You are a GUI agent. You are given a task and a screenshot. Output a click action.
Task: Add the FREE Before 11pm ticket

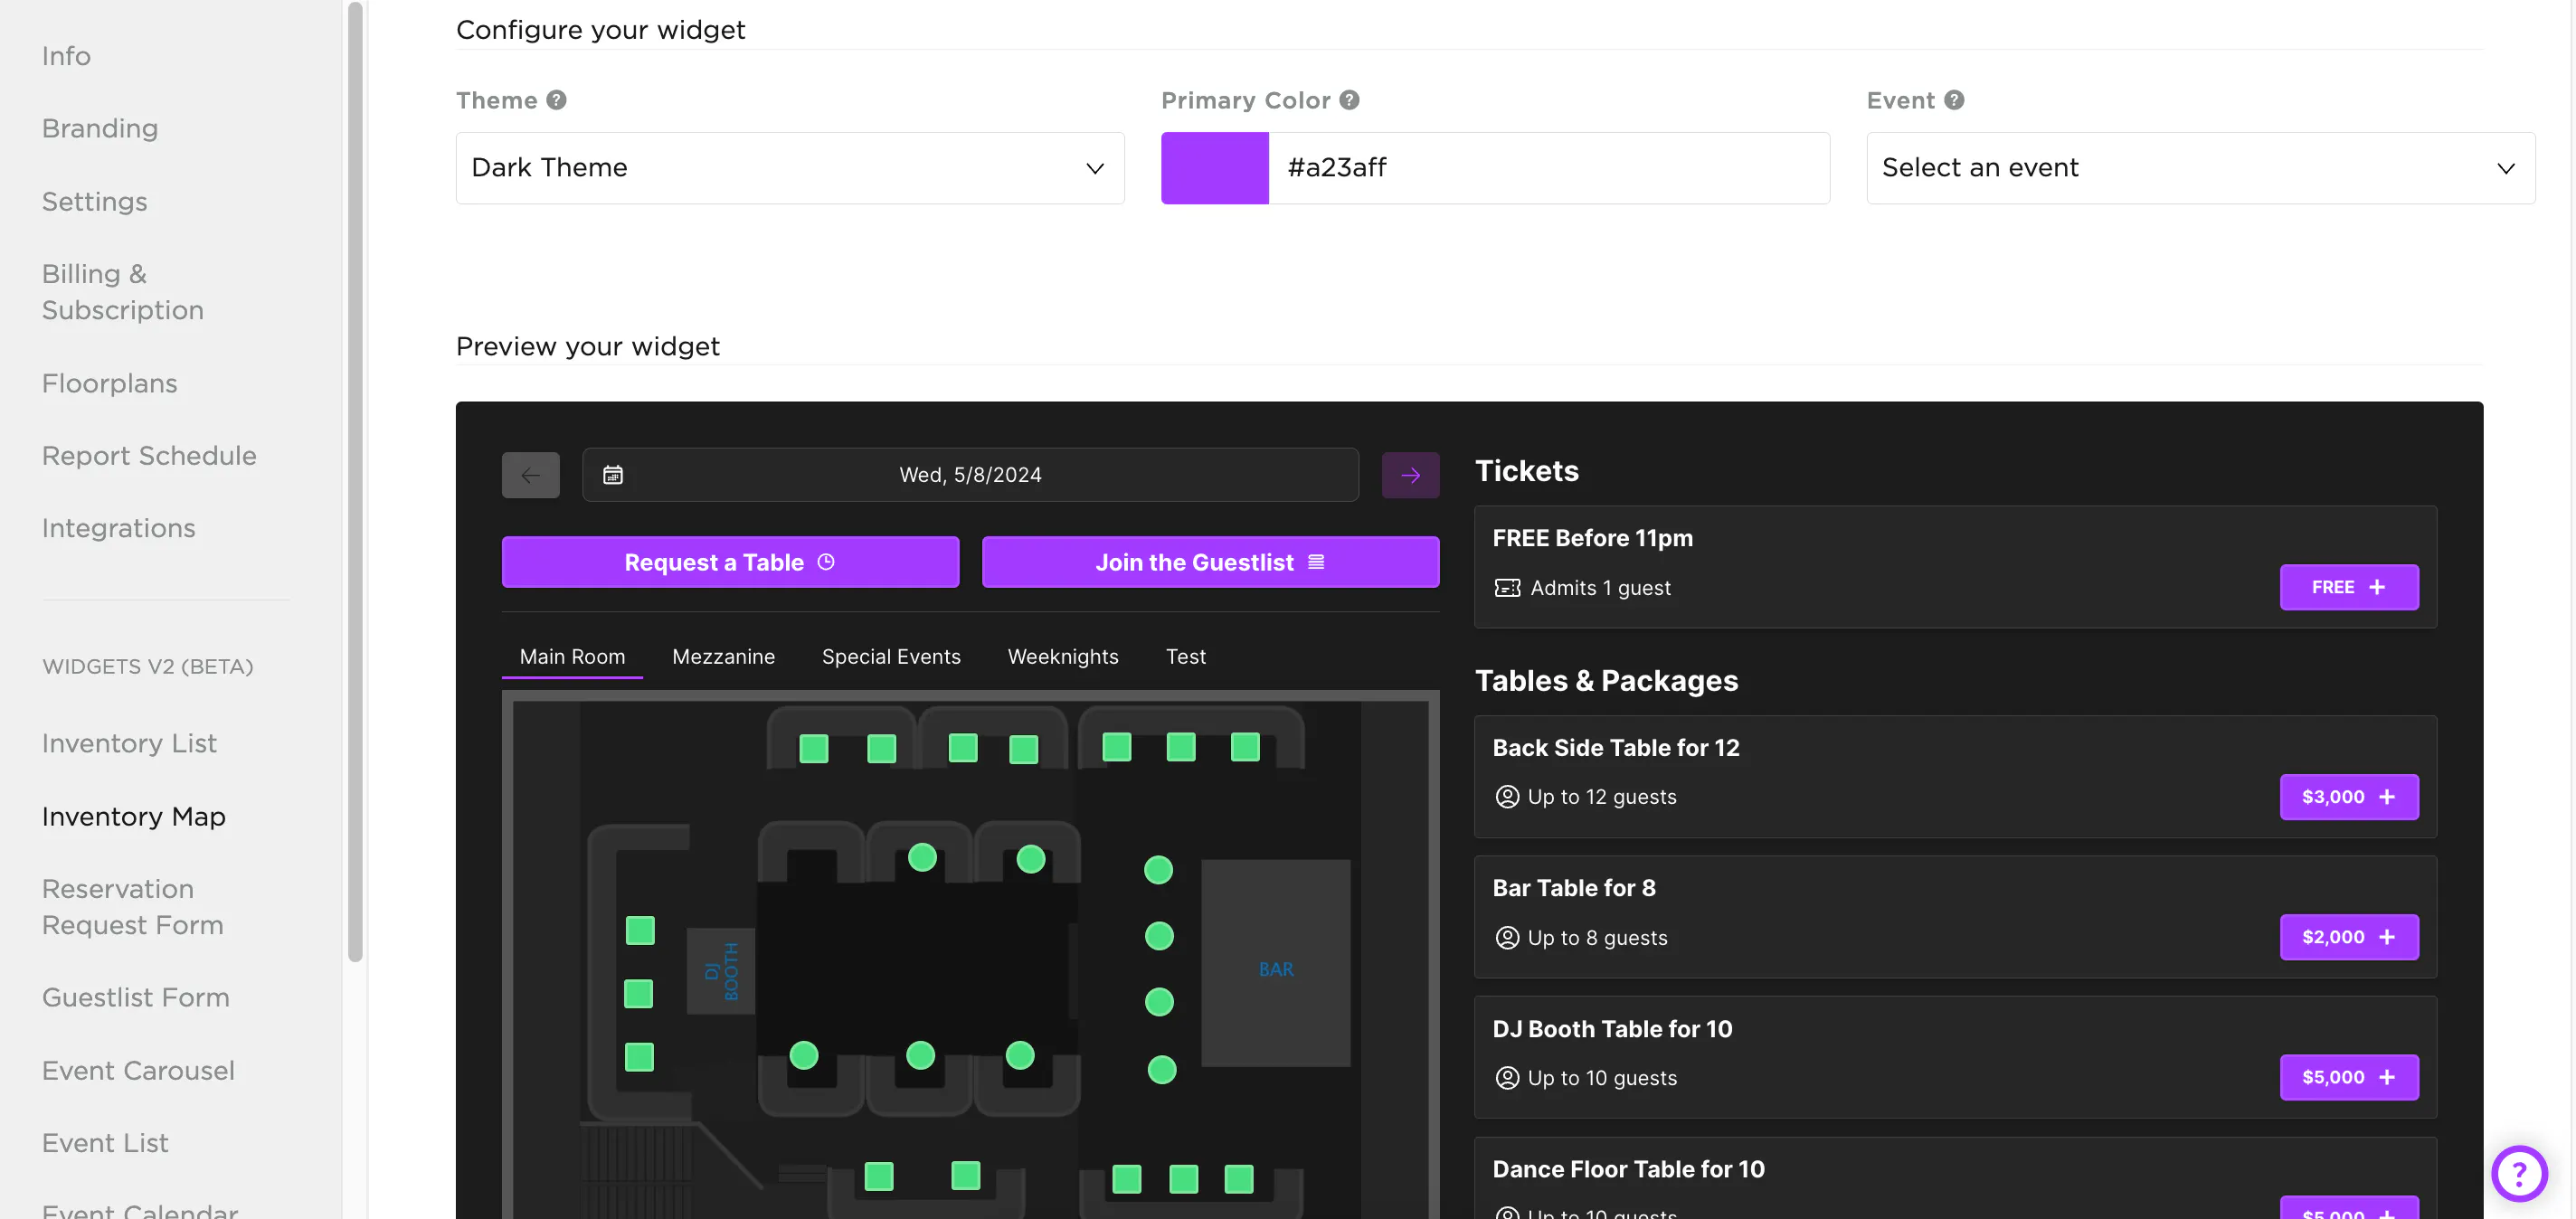click(2348, 587)
